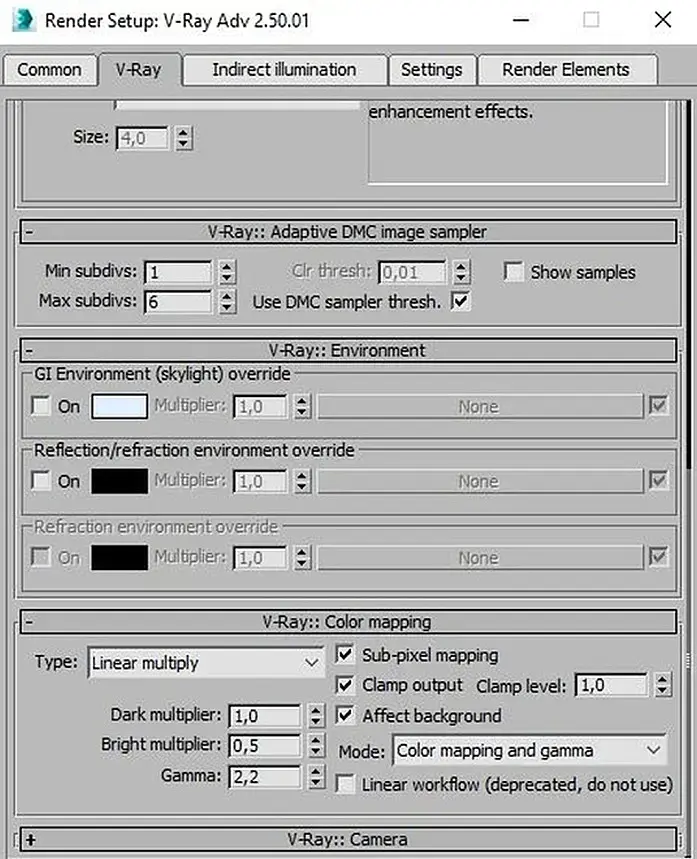Viewport: 697px width, 859px height.
Task: Adjust the Gamma spinner arrows
Action: pos(316,776)
